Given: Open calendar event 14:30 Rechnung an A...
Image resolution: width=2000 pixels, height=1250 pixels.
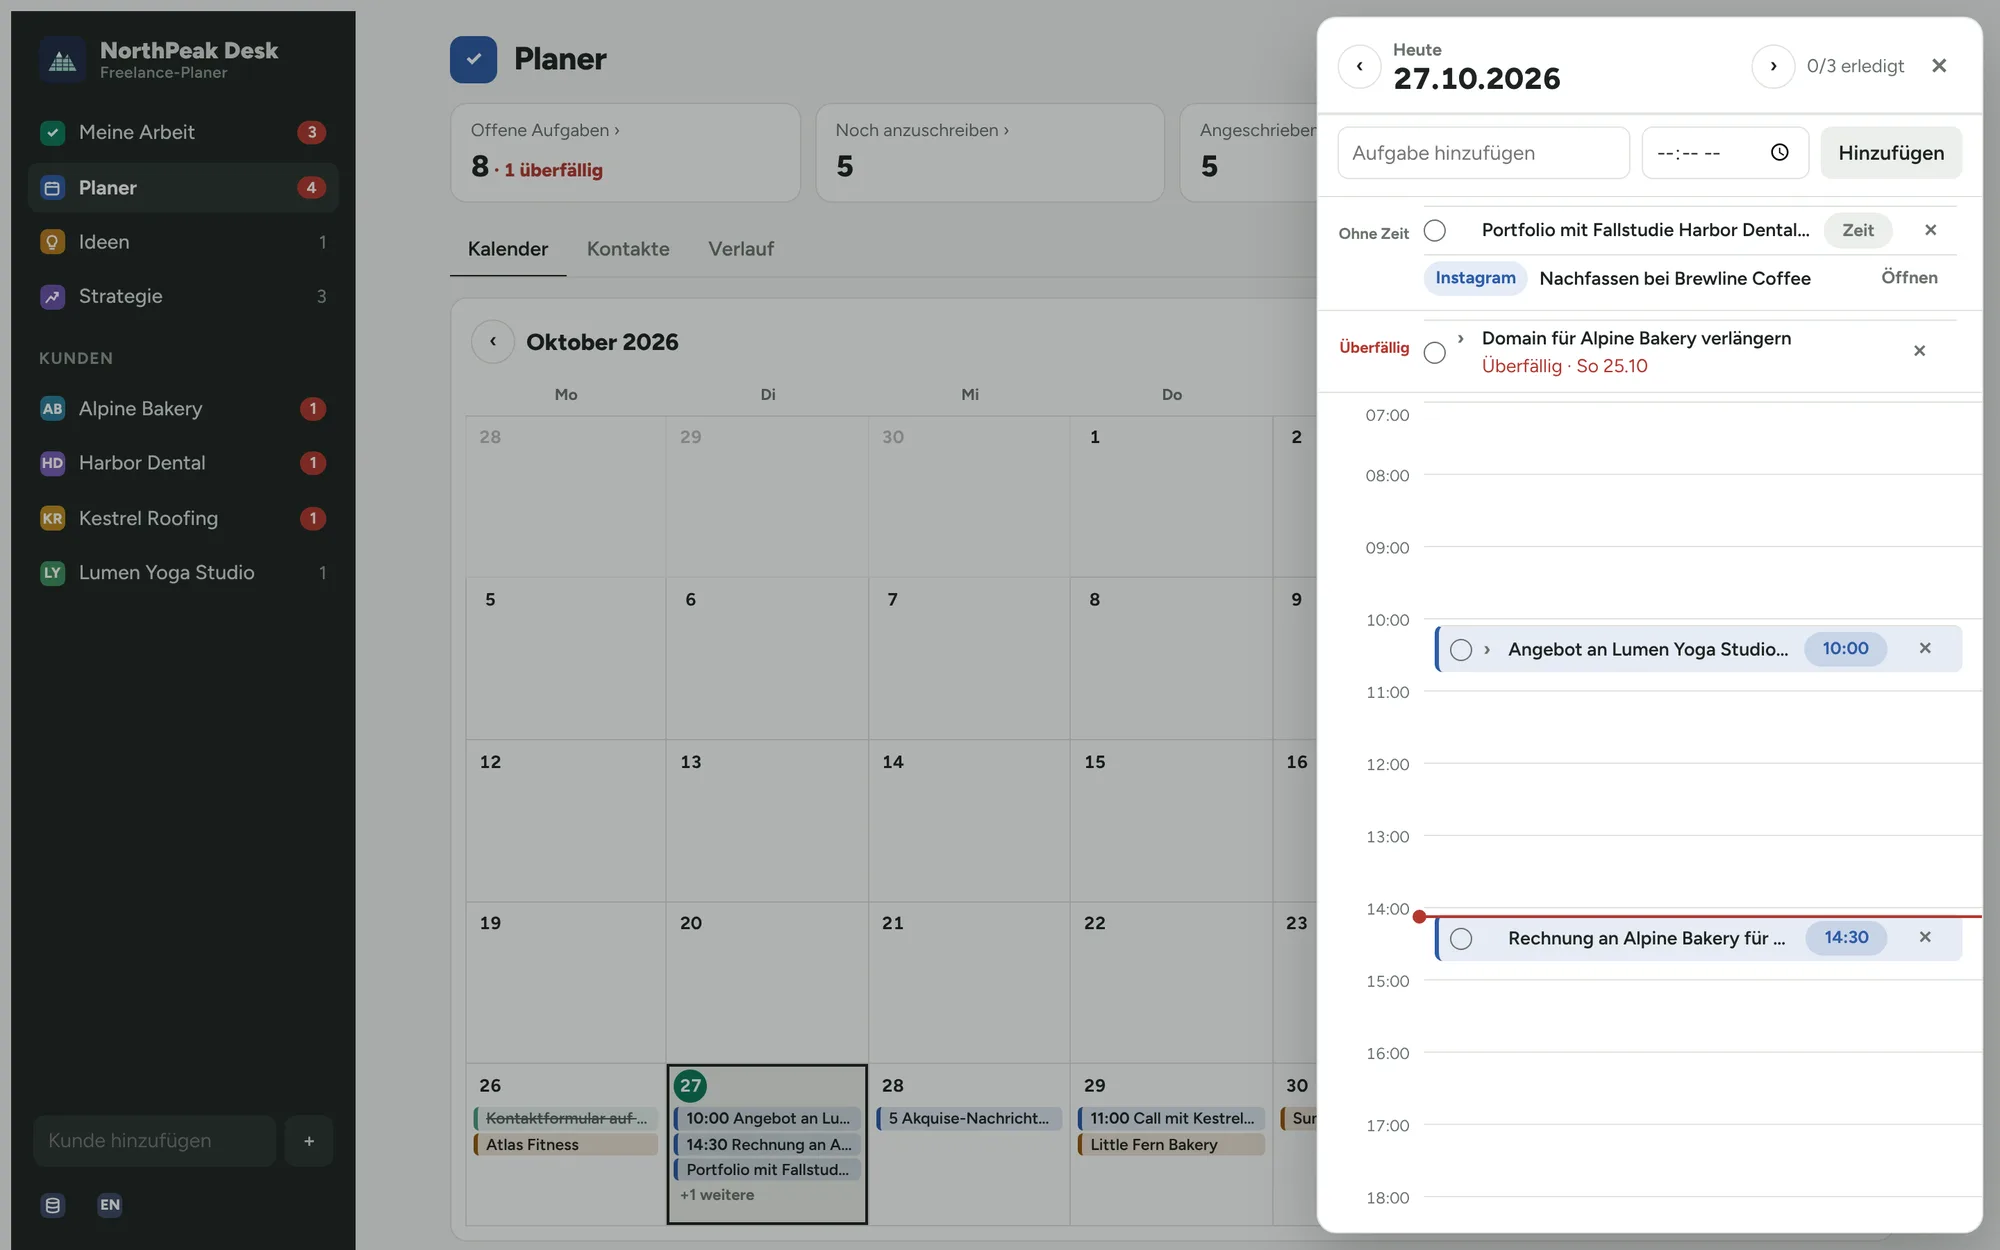Looking at the screenshot, I should 767,1145.
